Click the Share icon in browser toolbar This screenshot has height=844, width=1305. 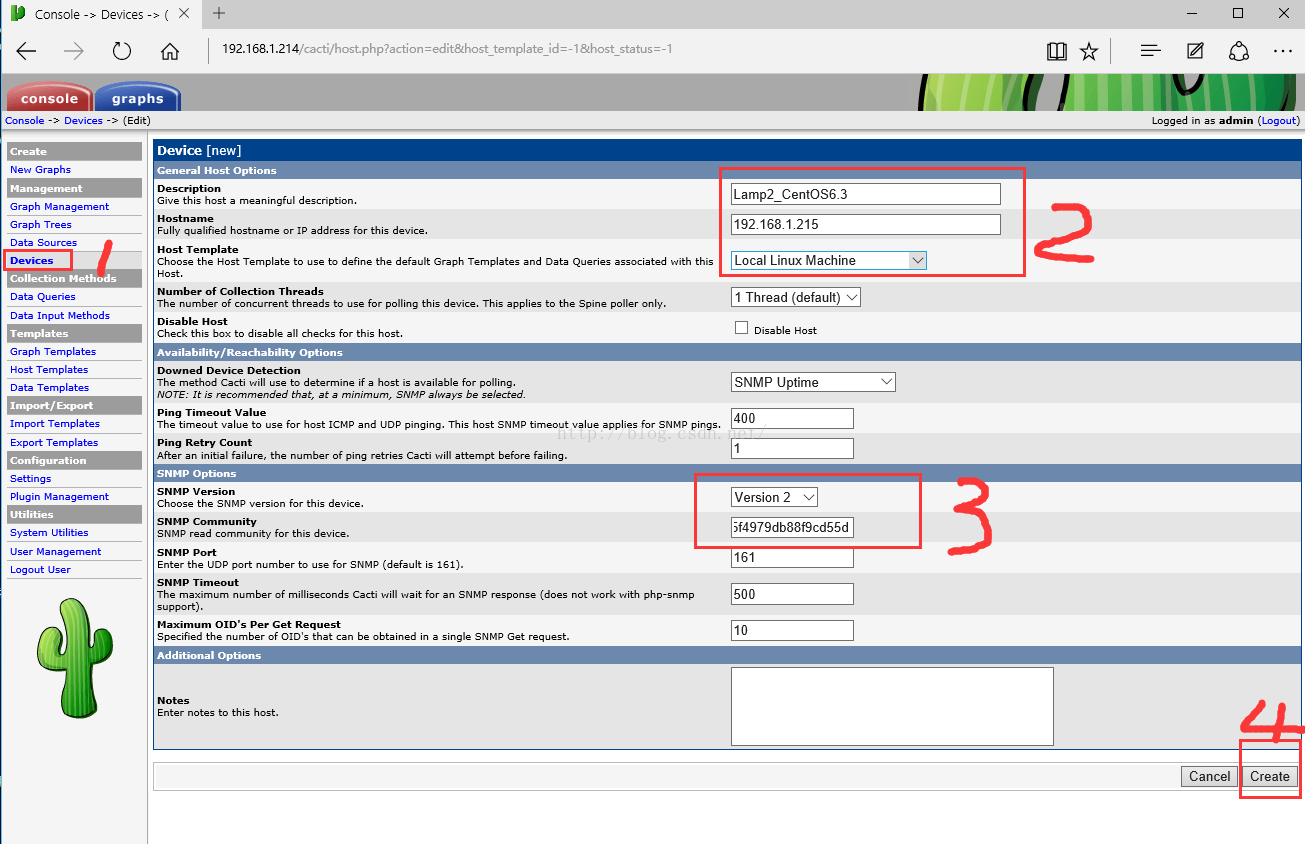(1239, 51)
